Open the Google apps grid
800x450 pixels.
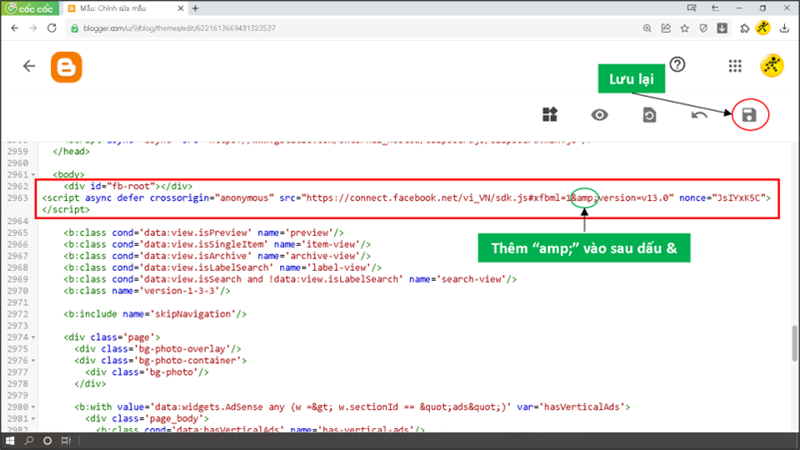pos(735,66)
